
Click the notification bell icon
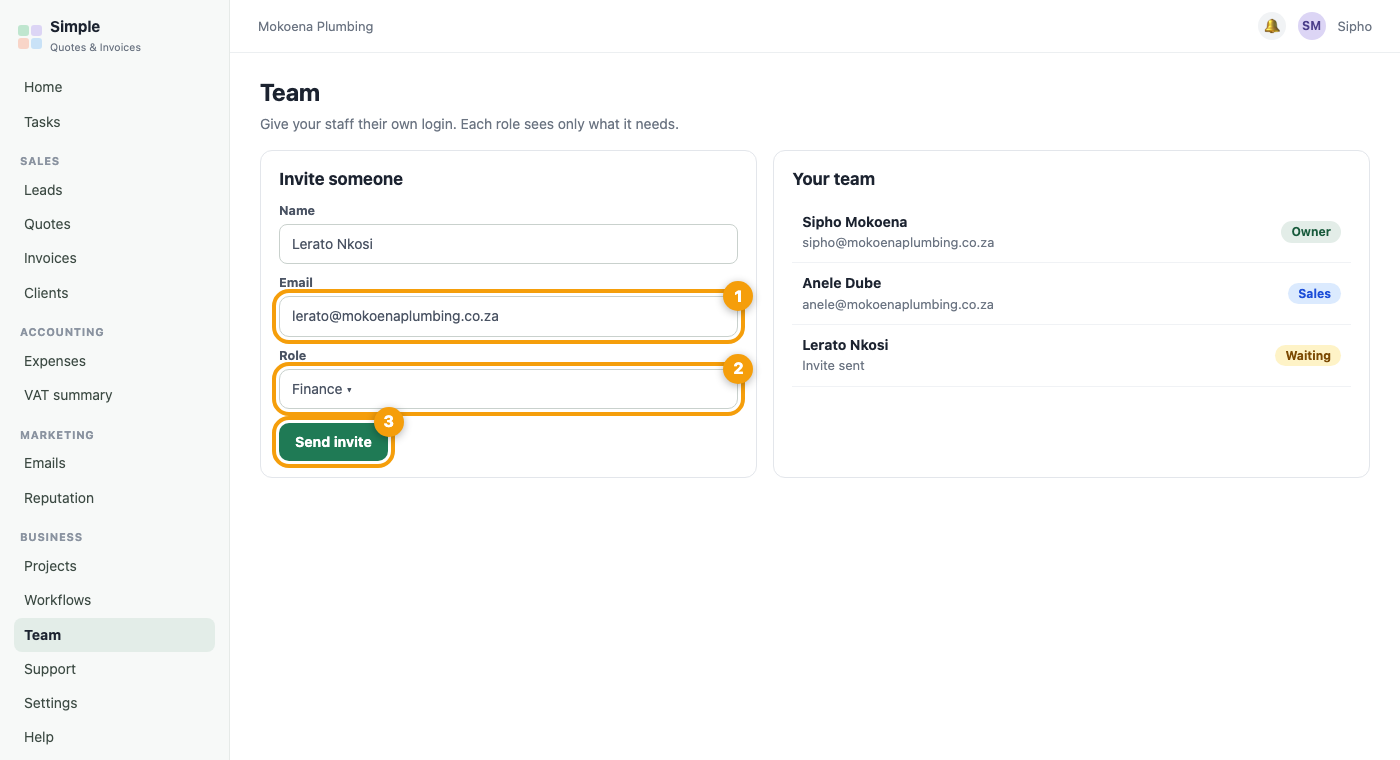pos(1272,26)
